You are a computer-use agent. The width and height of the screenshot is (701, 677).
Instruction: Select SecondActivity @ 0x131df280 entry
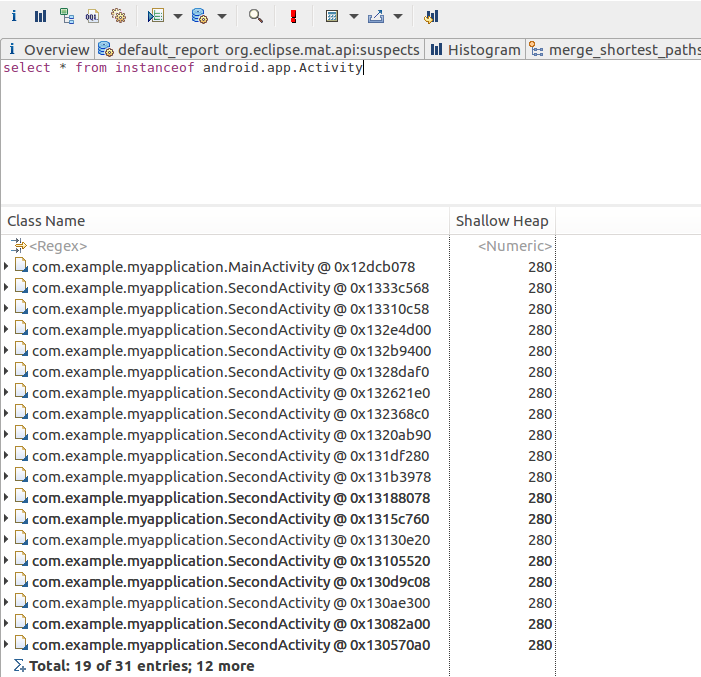[231, 456]
